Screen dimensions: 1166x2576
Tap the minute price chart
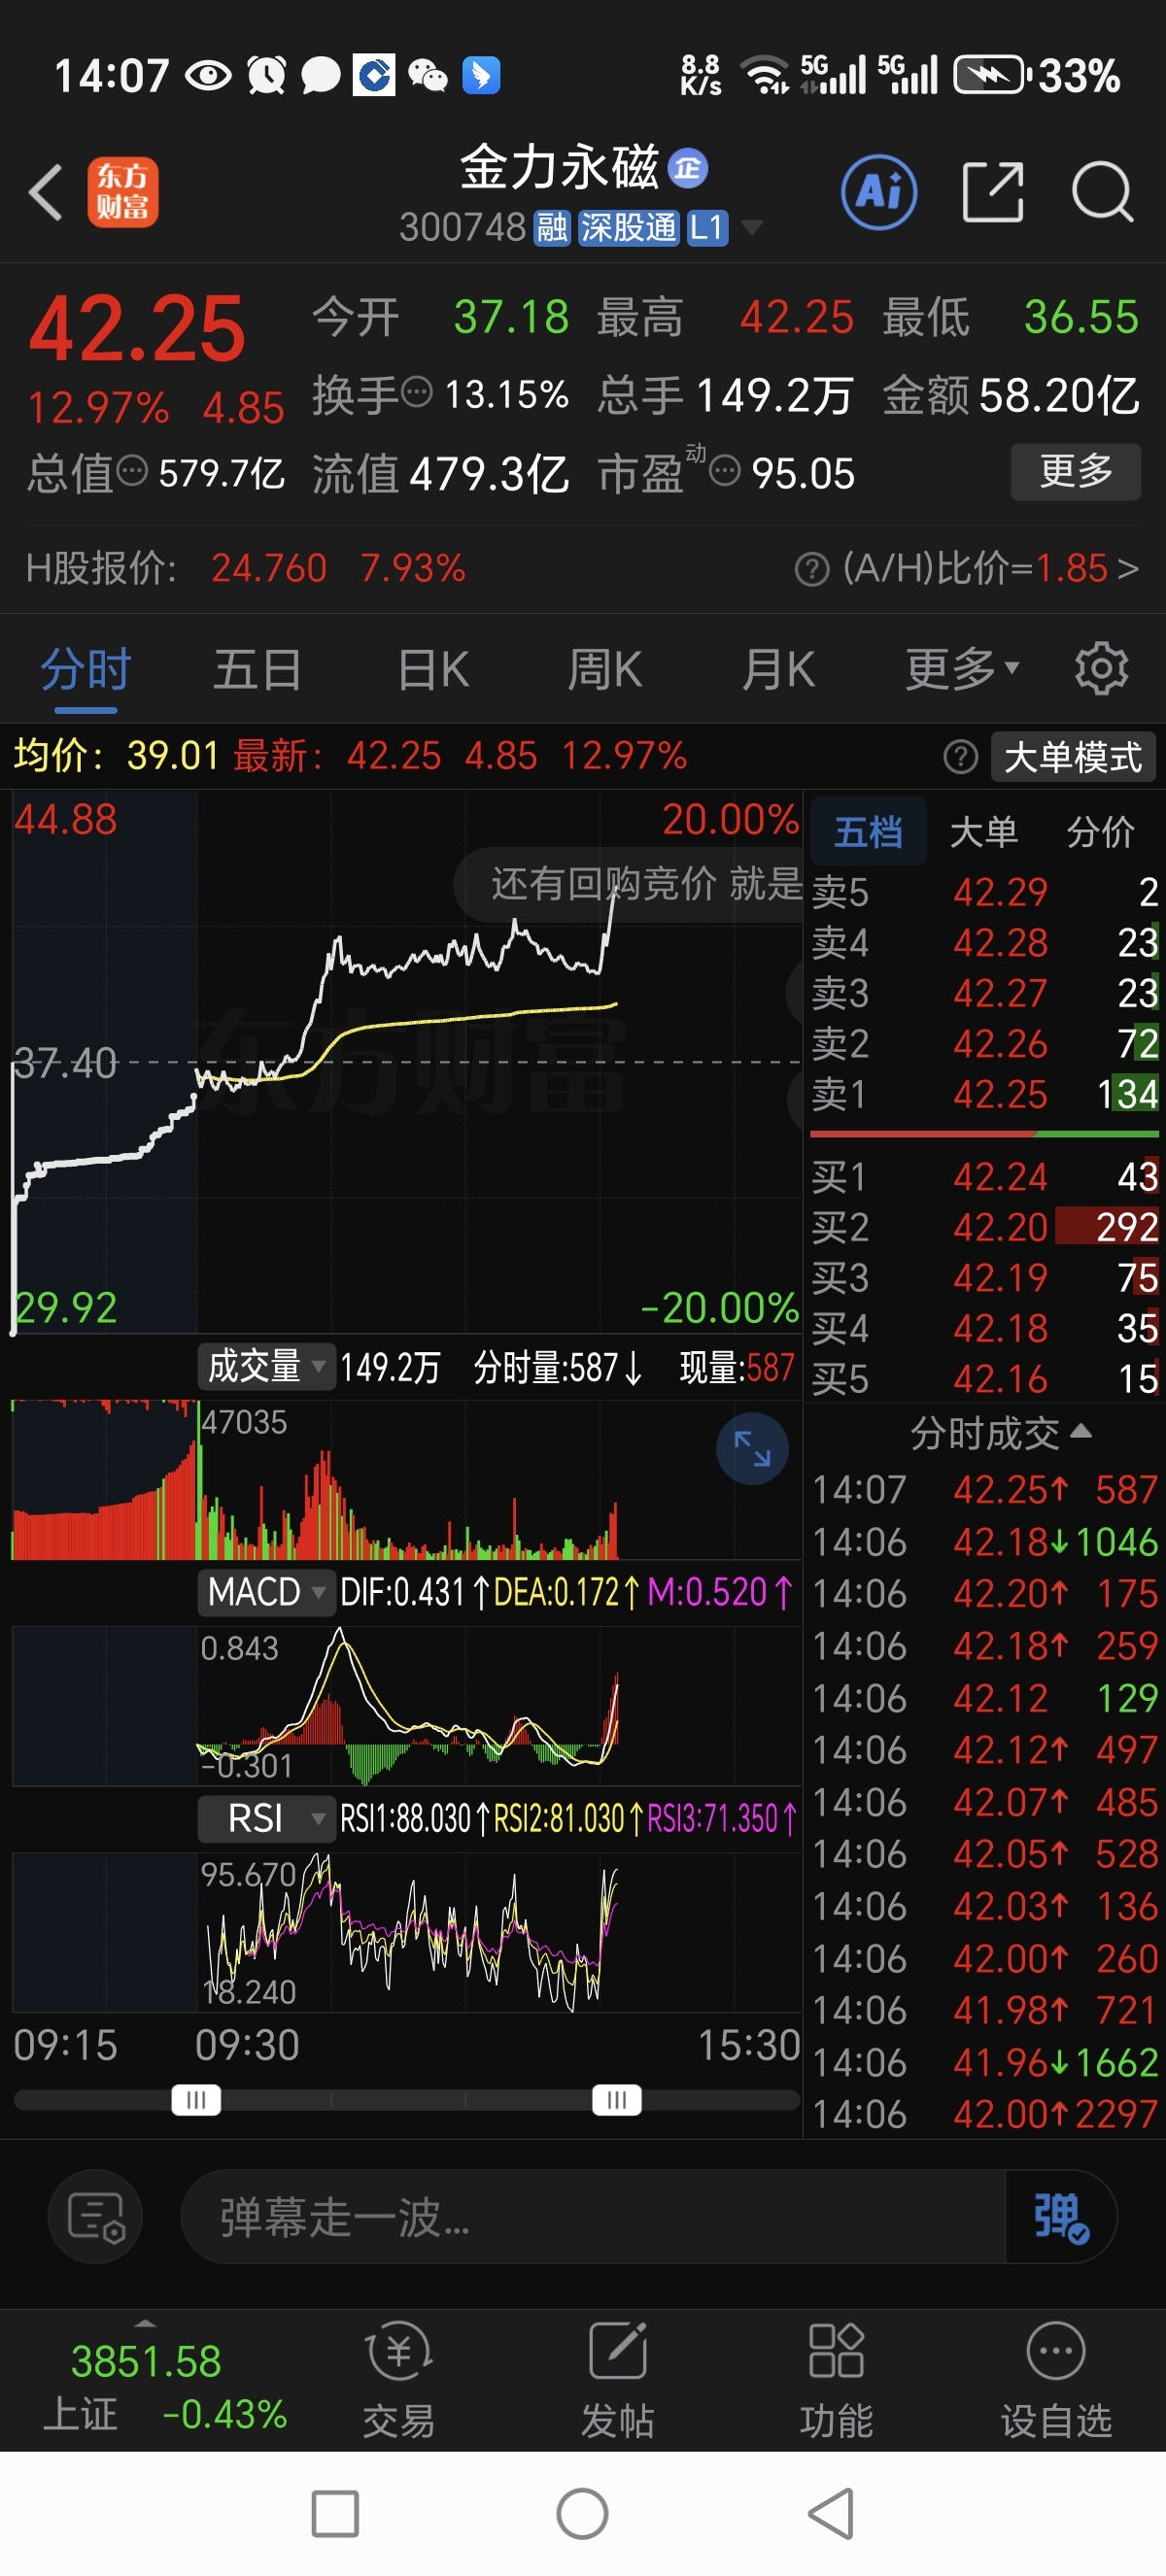[406, 1062]
